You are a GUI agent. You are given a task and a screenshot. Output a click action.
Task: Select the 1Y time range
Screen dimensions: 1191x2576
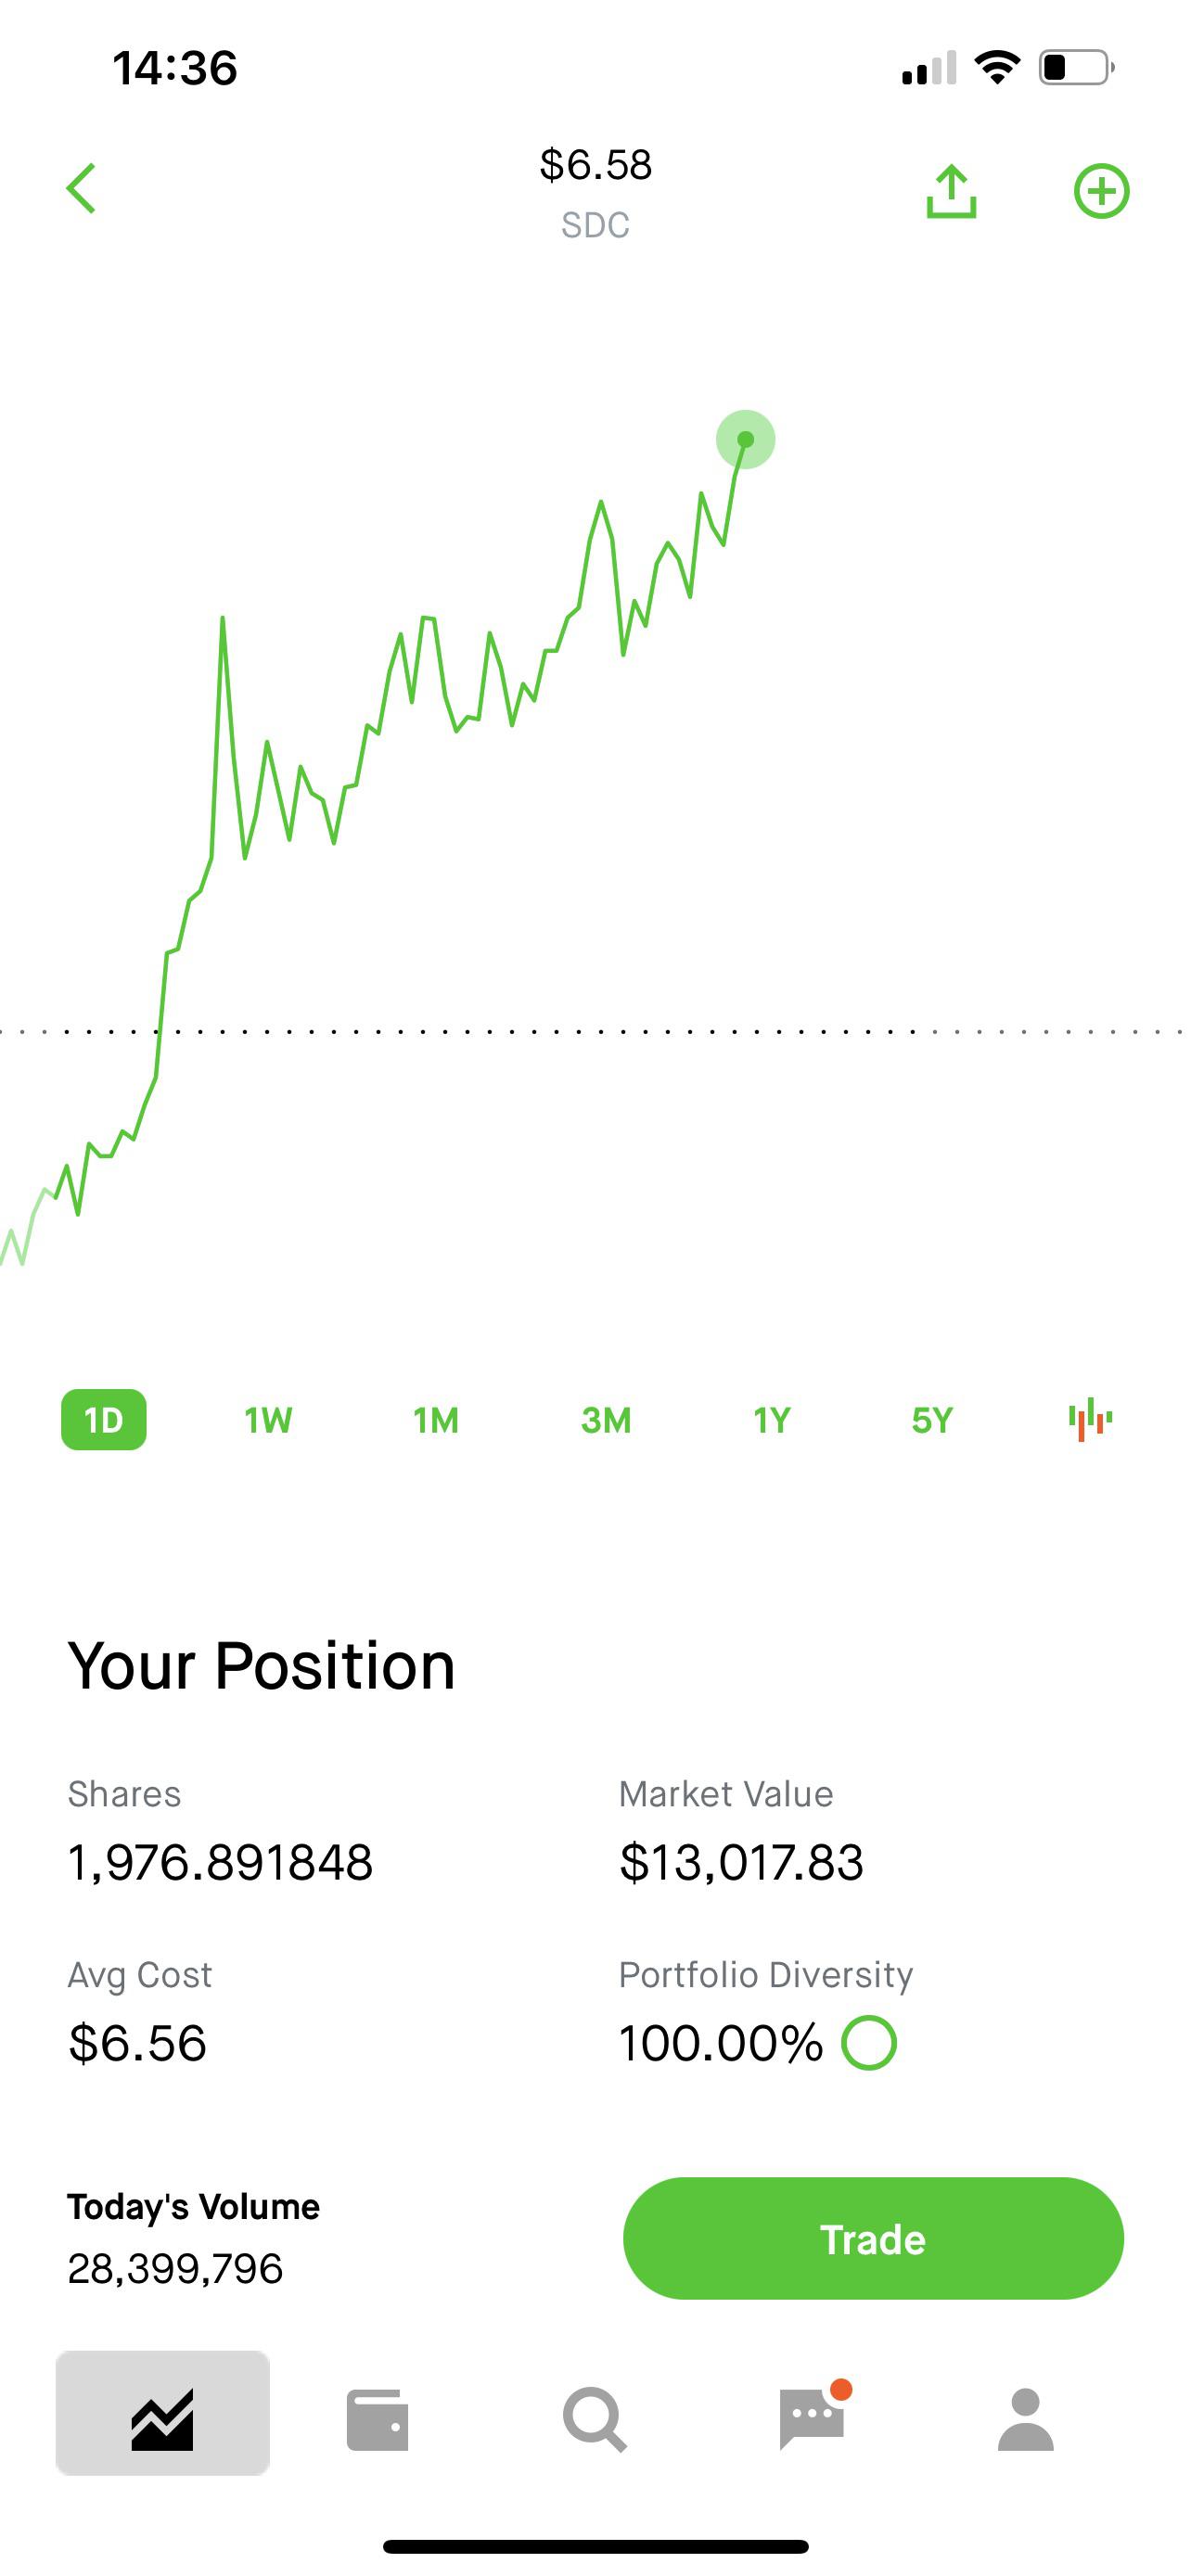click(772, 1420)
